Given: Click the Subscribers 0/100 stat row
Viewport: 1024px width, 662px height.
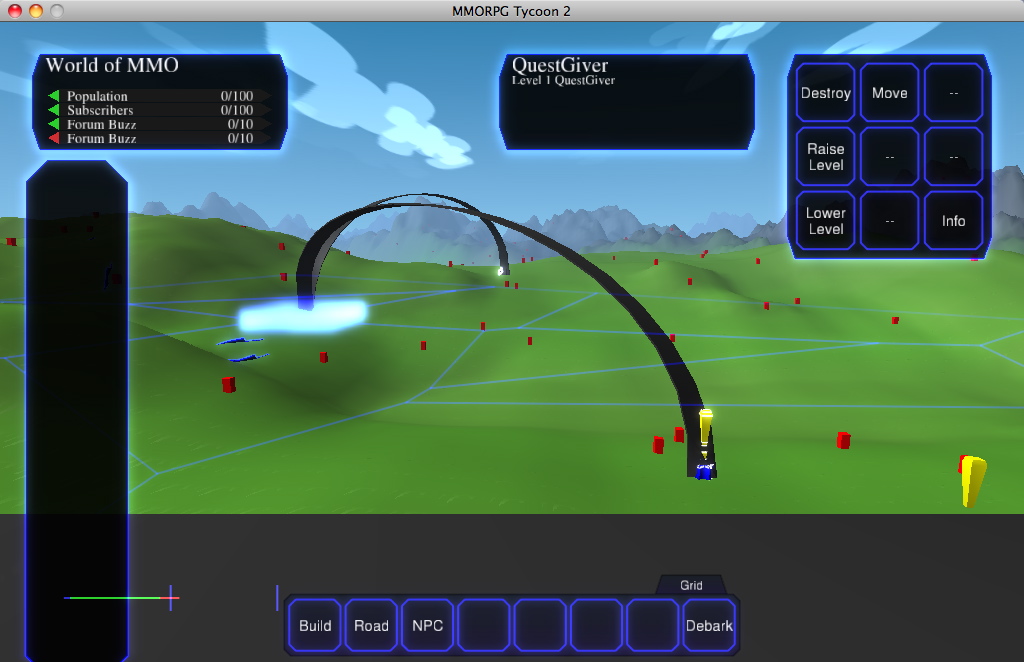Looking at the screenshot, I should click(159, 110).
